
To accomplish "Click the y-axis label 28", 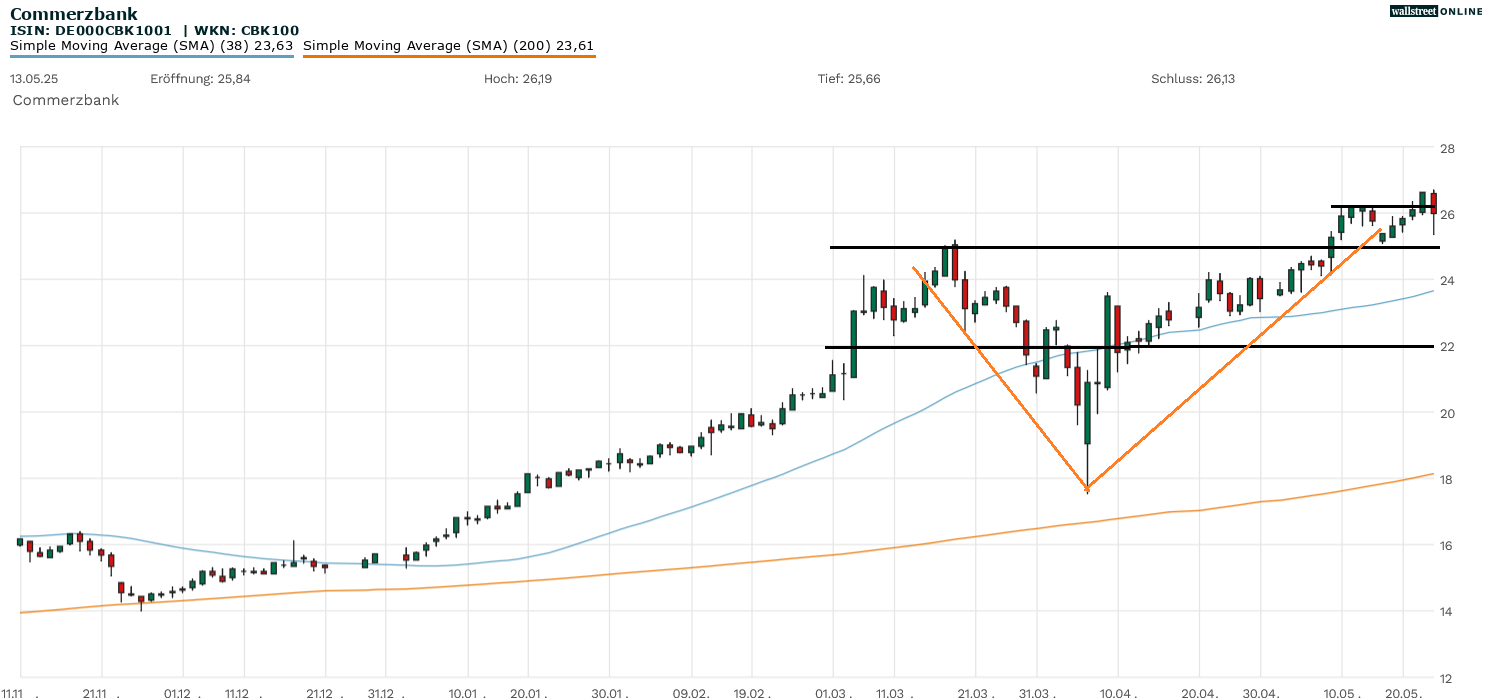I will click(x=1448, y=148).
